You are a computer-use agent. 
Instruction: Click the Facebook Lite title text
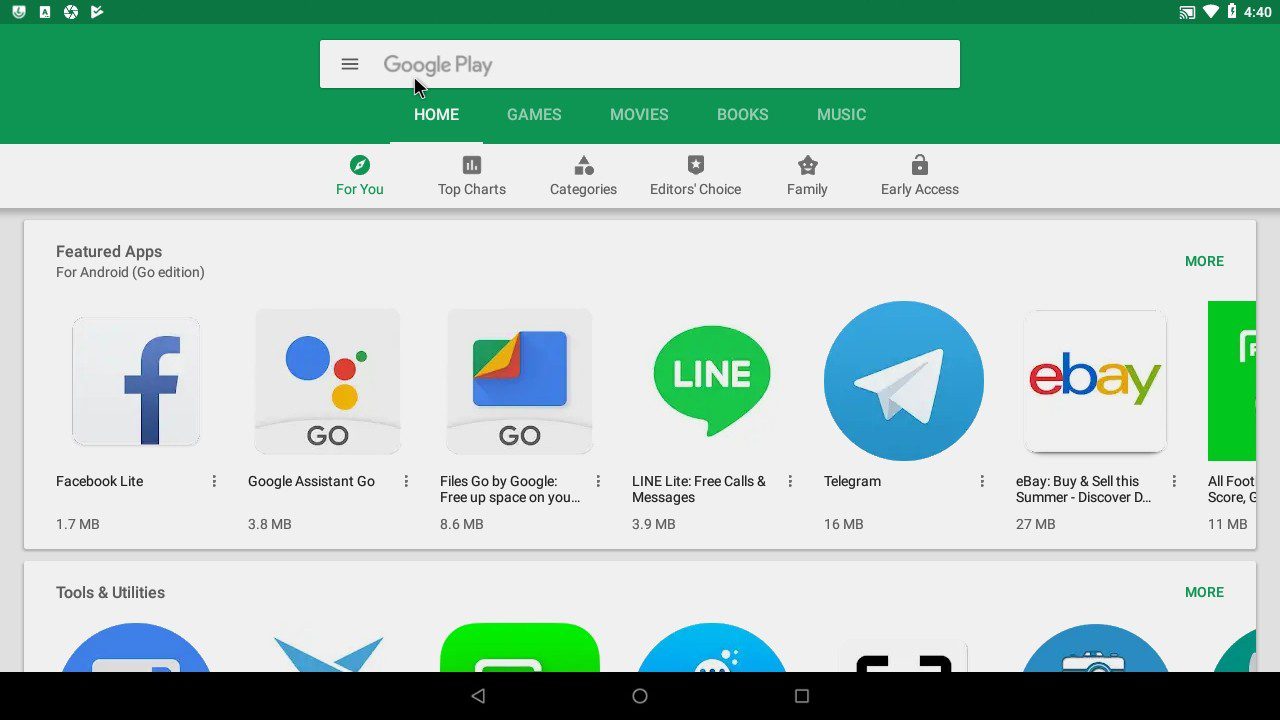[x=100, y=481]
